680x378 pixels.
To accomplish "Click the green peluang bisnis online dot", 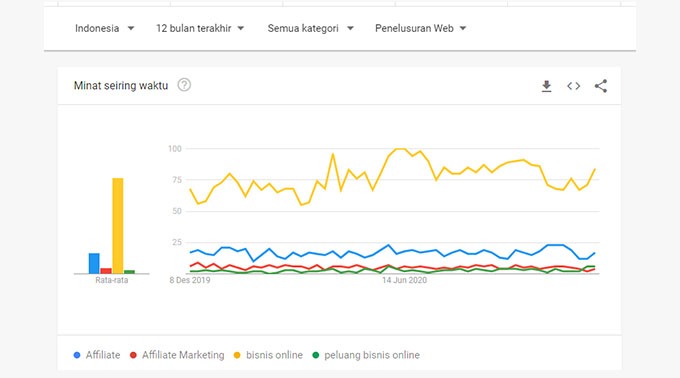I will click(x=315, y=355).
